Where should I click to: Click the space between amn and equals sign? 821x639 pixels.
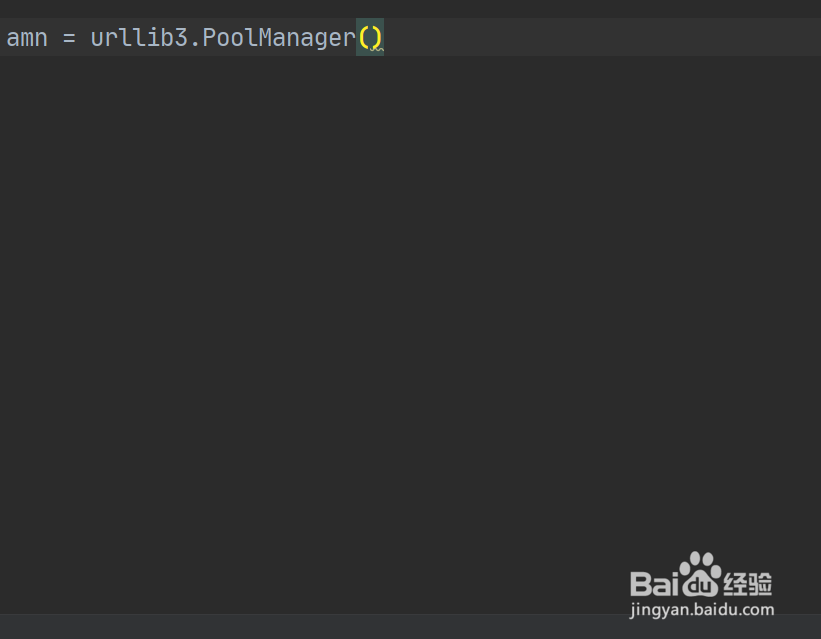click(x=55, y=38)
